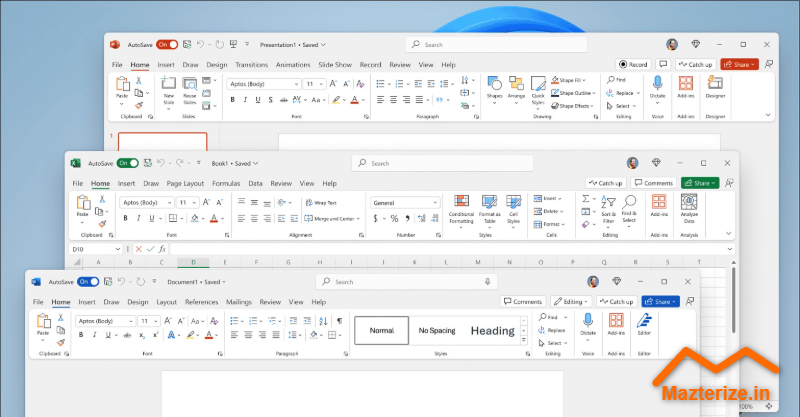The width and height of the screenshot is (800, 417).
Task: Open the Formulas tab in Excel
Action: (x=226, y=183)
